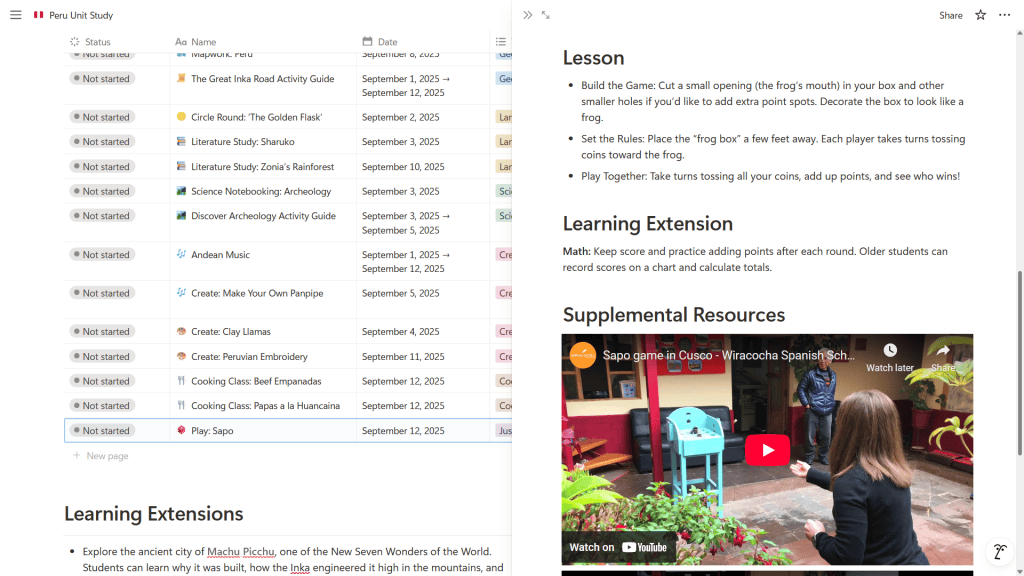Screen dimensions: 1024x576
Task: Open the Name column header menu
Action: click(x=203, y=42)
